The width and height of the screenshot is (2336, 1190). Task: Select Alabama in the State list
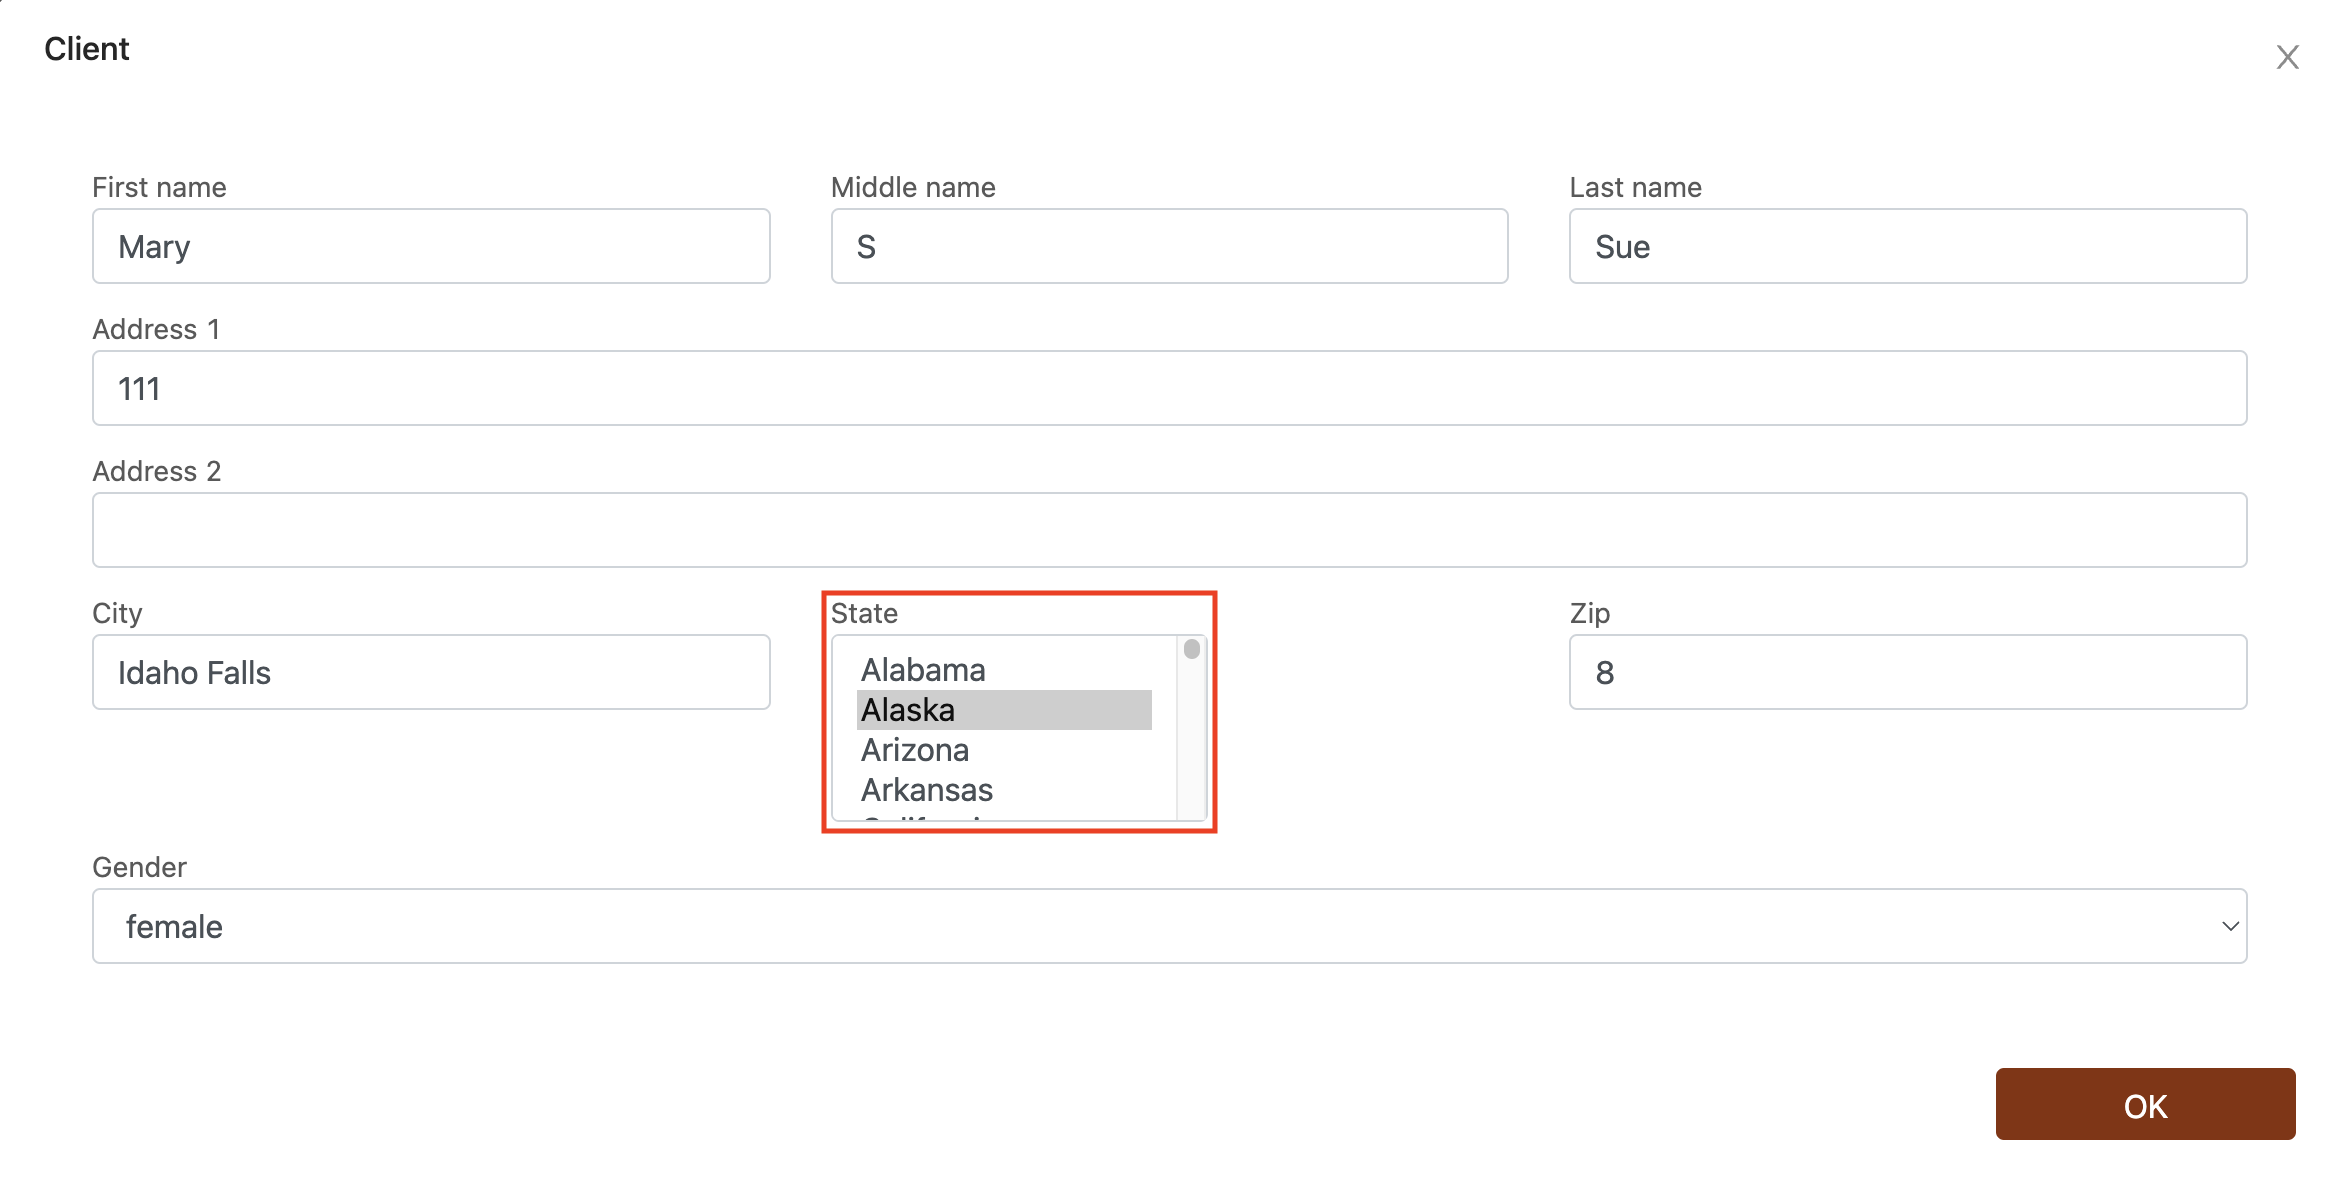pos(923,670)
